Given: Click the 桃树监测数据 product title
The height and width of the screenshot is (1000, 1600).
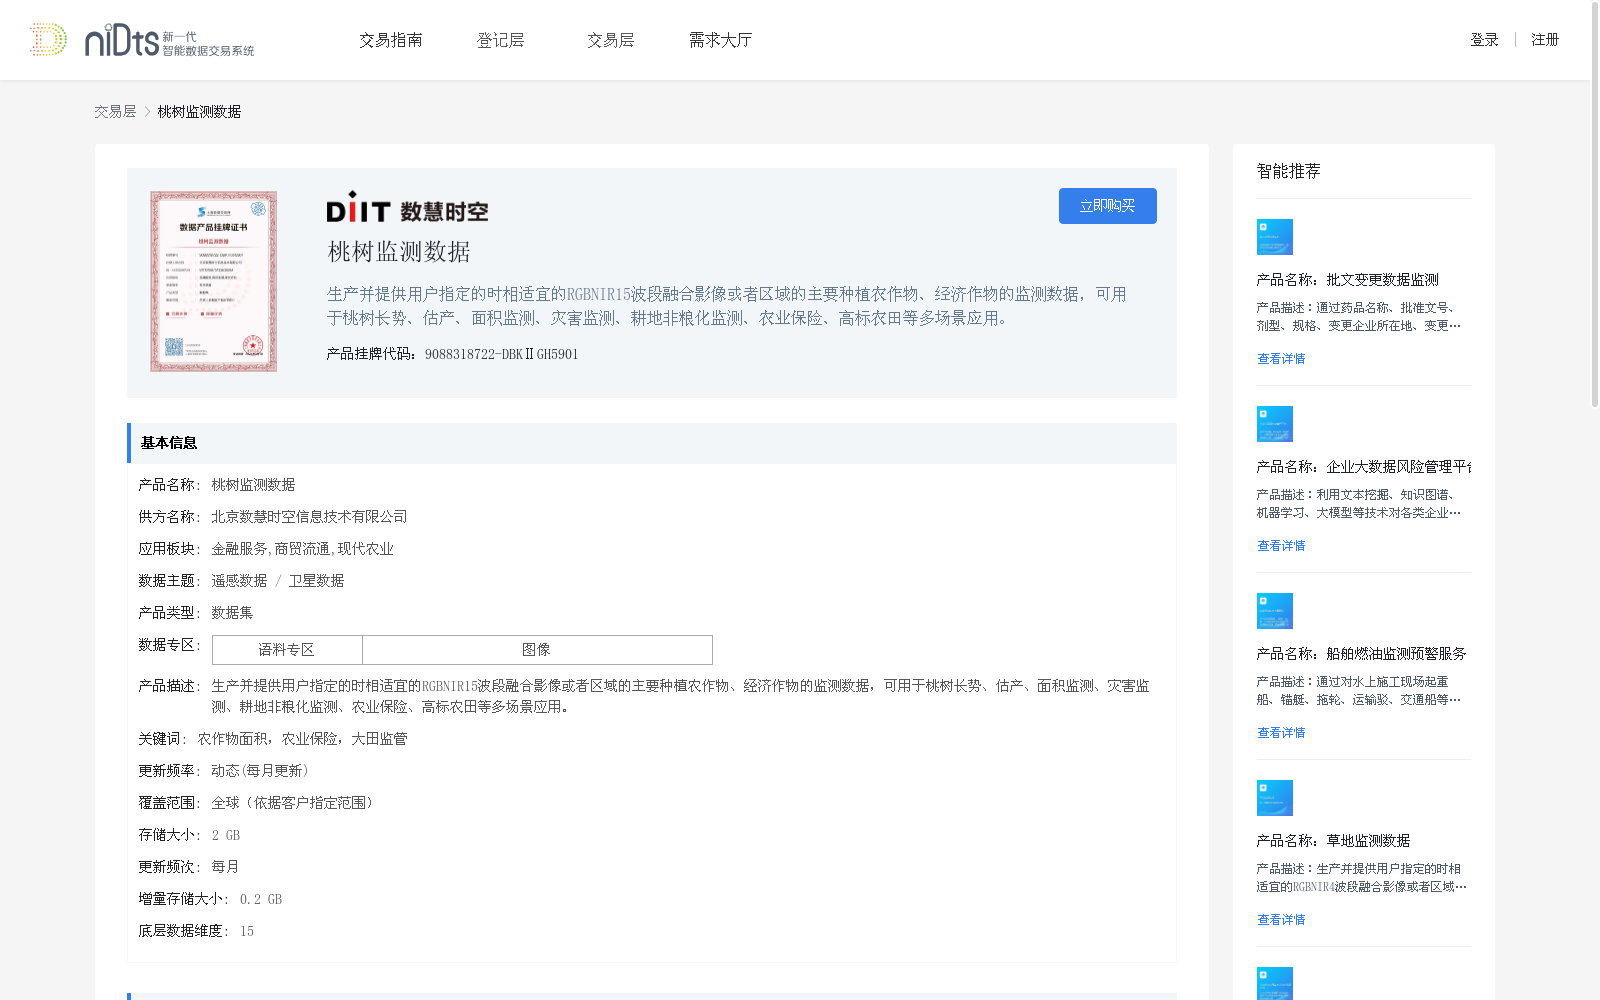Looking at the screenshot, I should click(399, 252).
